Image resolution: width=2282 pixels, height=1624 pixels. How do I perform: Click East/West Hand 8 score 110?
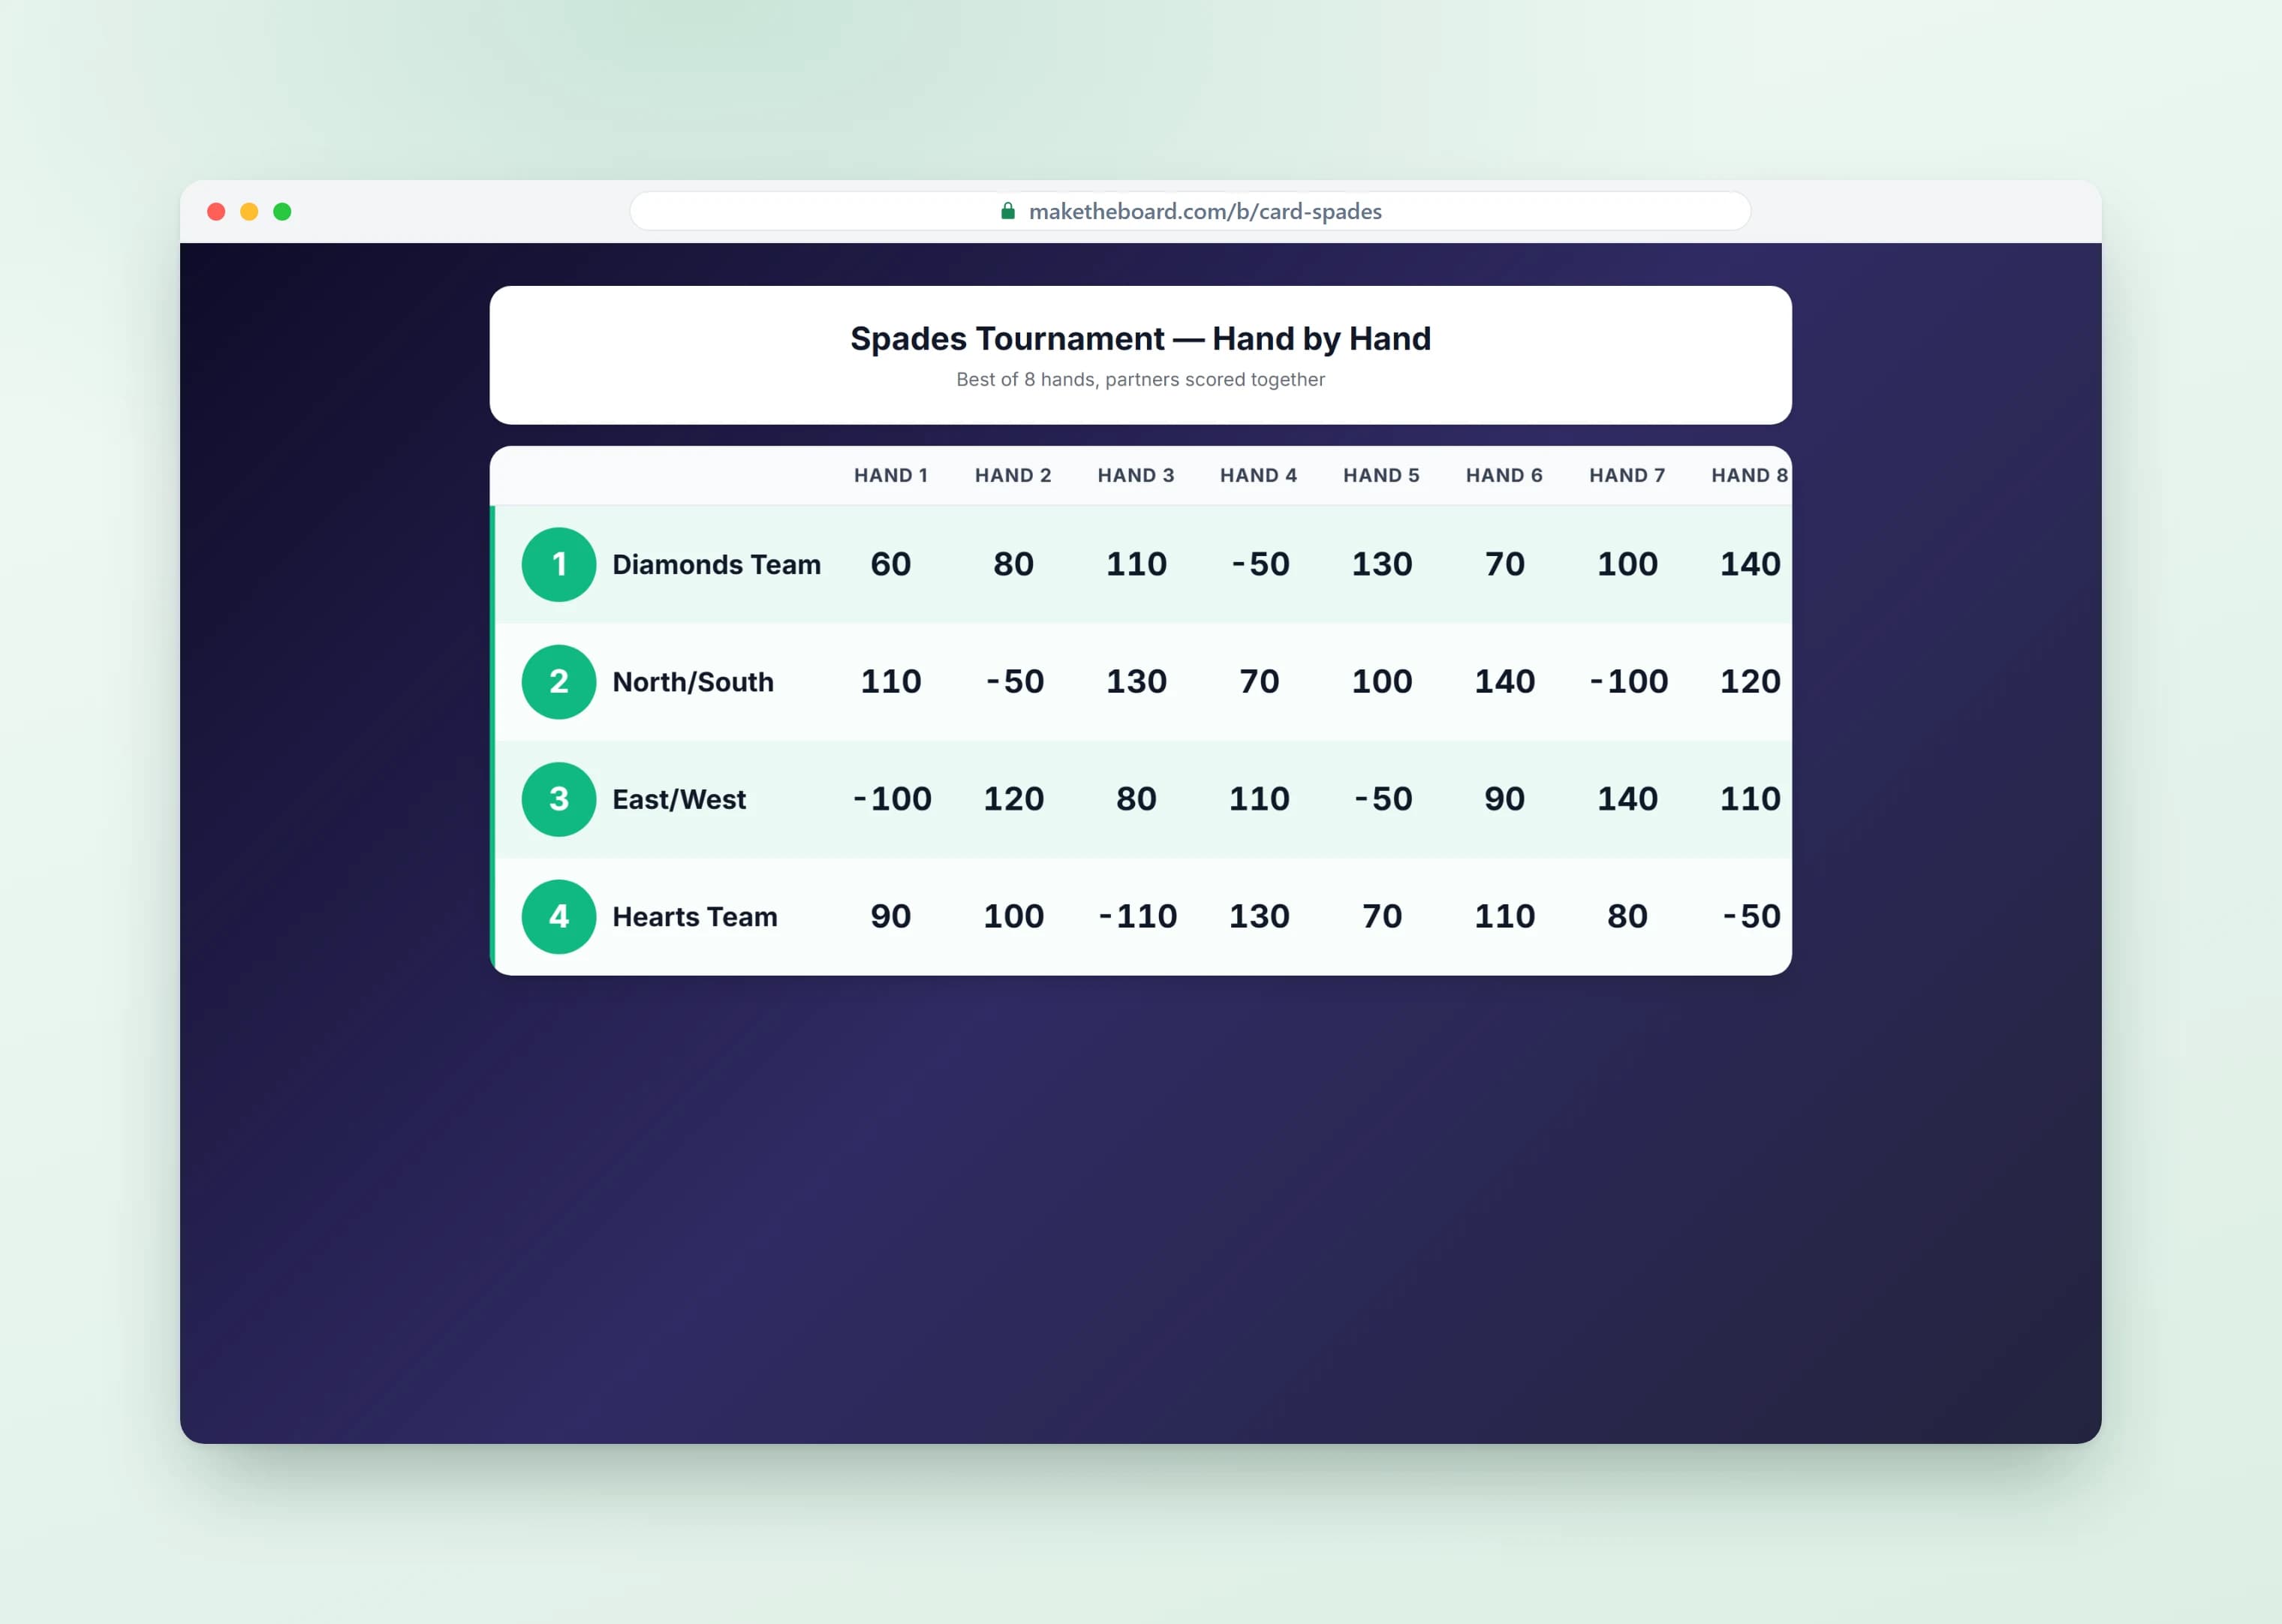(1750, 799)
